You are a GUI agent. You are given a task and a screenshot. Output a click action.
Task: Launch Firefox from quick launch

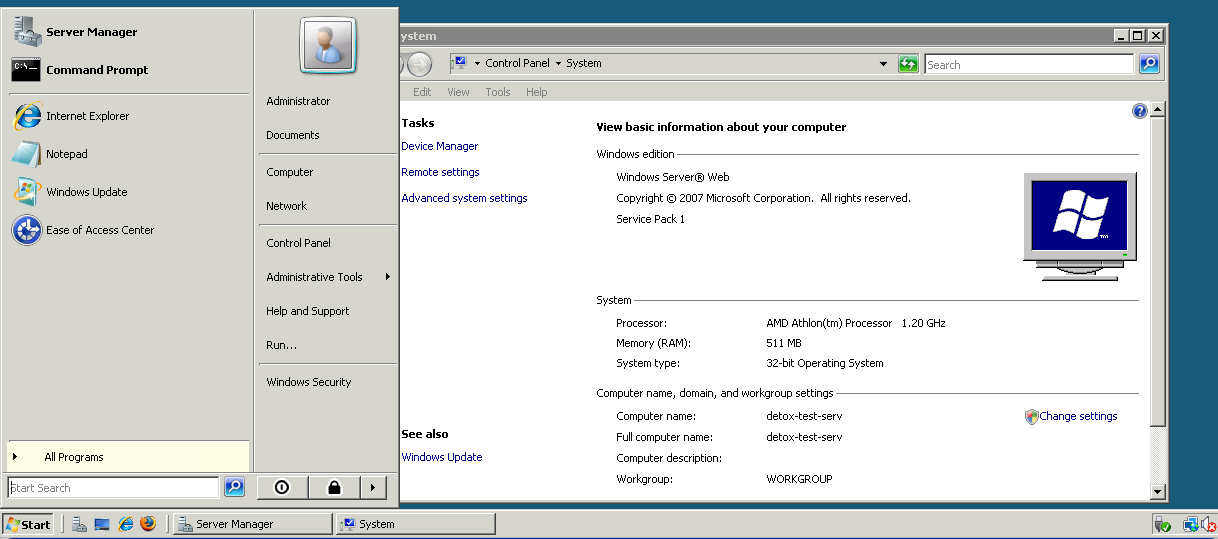[149, 524]
